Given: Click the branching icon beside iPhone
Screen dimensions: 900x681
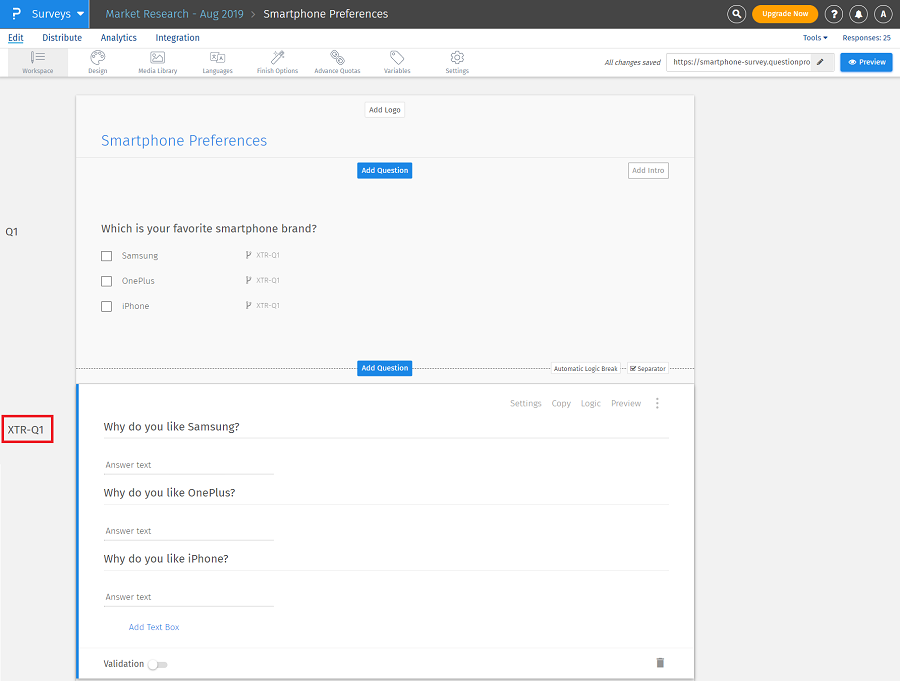Looking at the screenshot, I should tap(249, 305).
